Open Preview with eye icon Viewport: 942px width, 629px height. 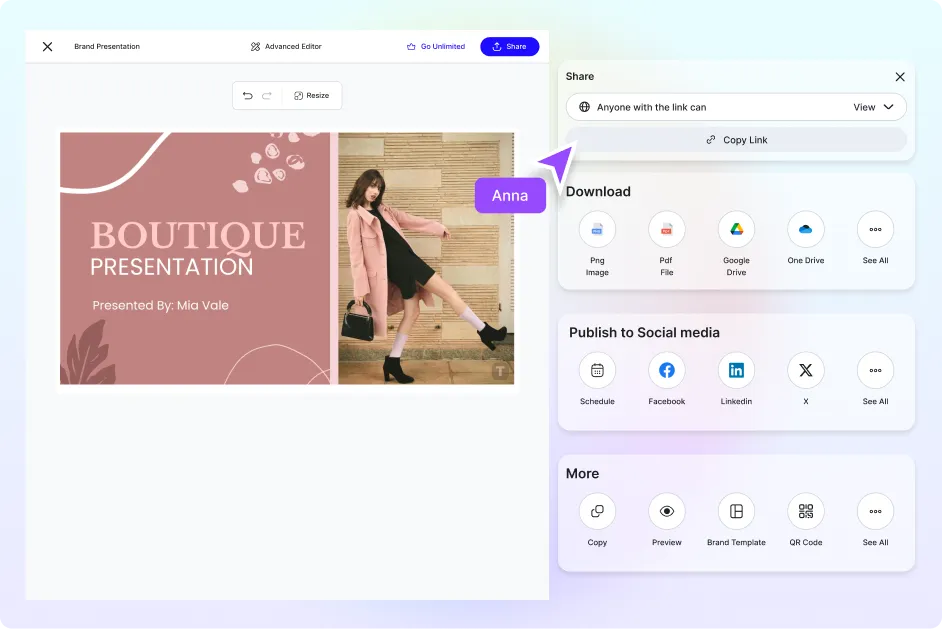pyautogui.click(x=666, y=512)
